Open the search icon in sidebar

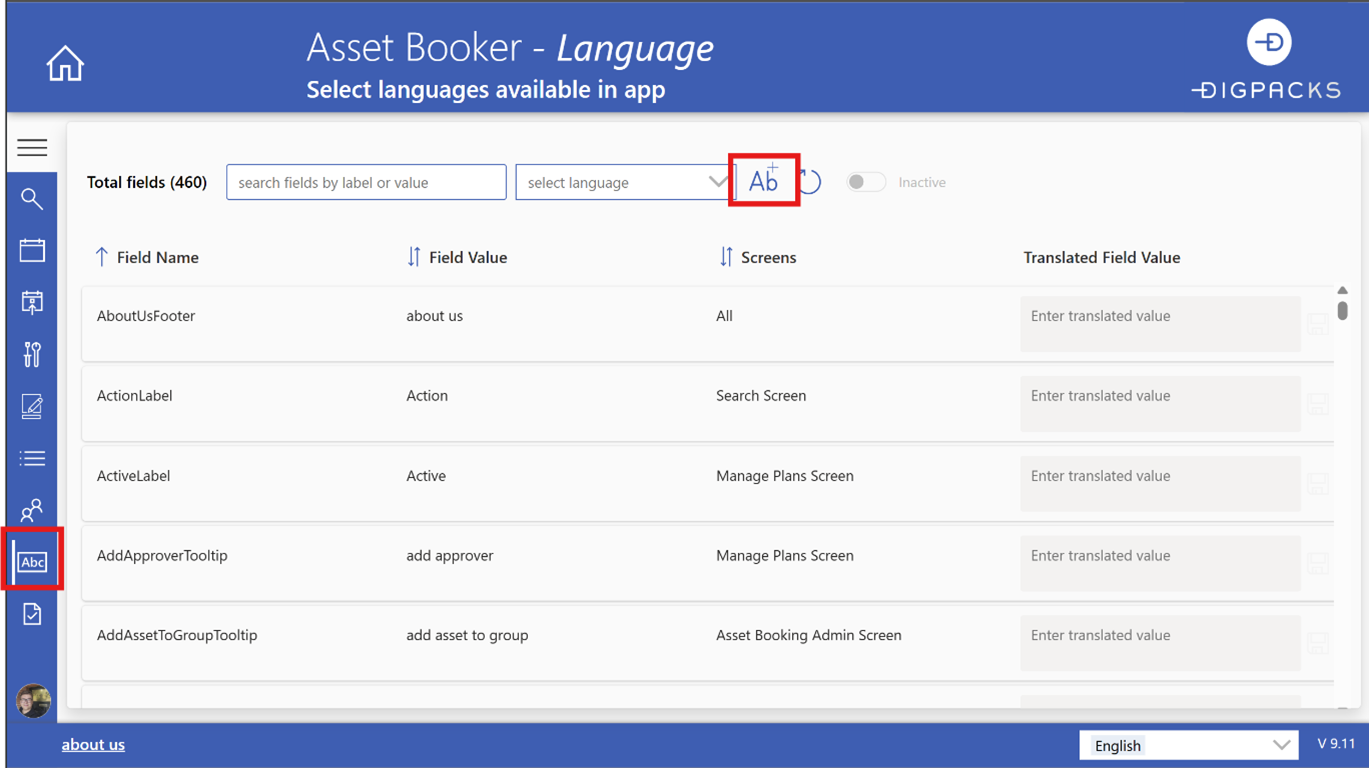(32, 199)
